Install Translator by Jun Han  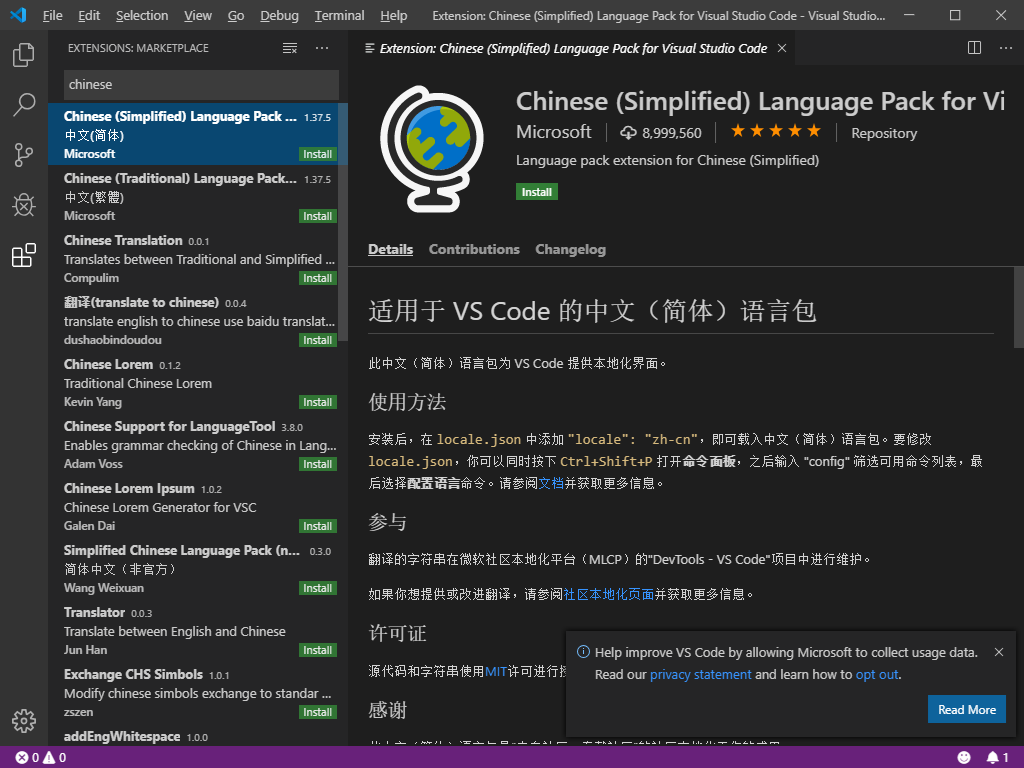317,650
